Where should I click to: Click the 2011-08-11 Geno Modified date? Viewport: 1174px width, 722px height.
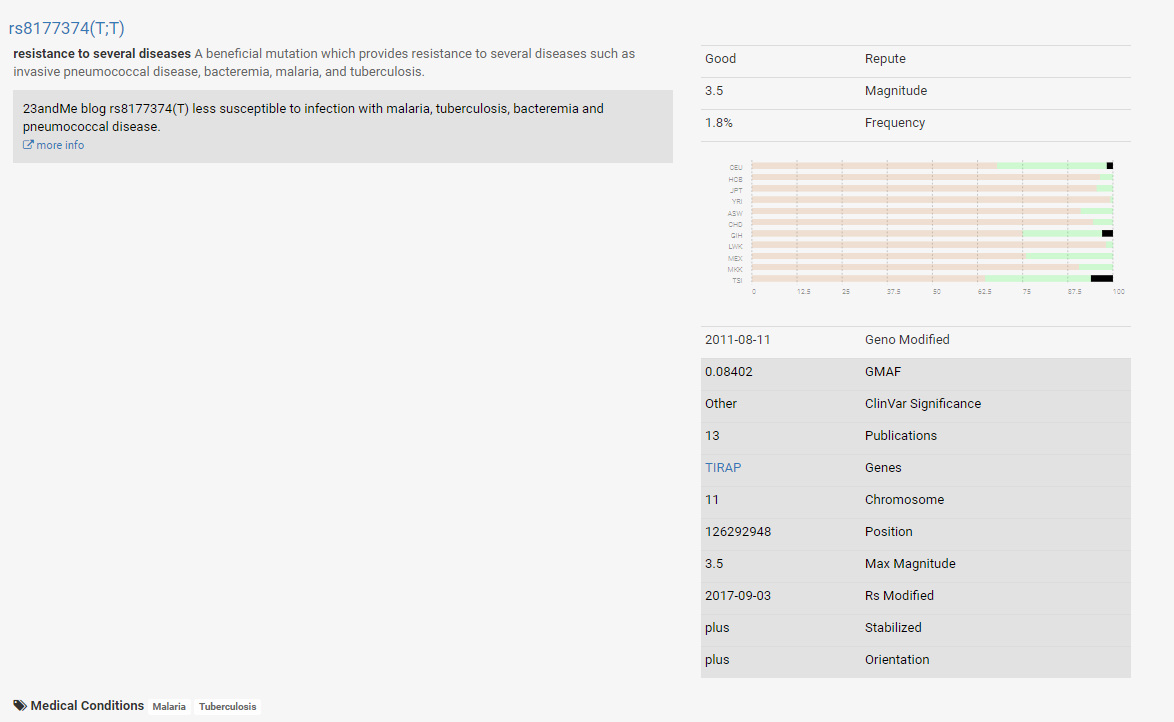pos(737,340)
